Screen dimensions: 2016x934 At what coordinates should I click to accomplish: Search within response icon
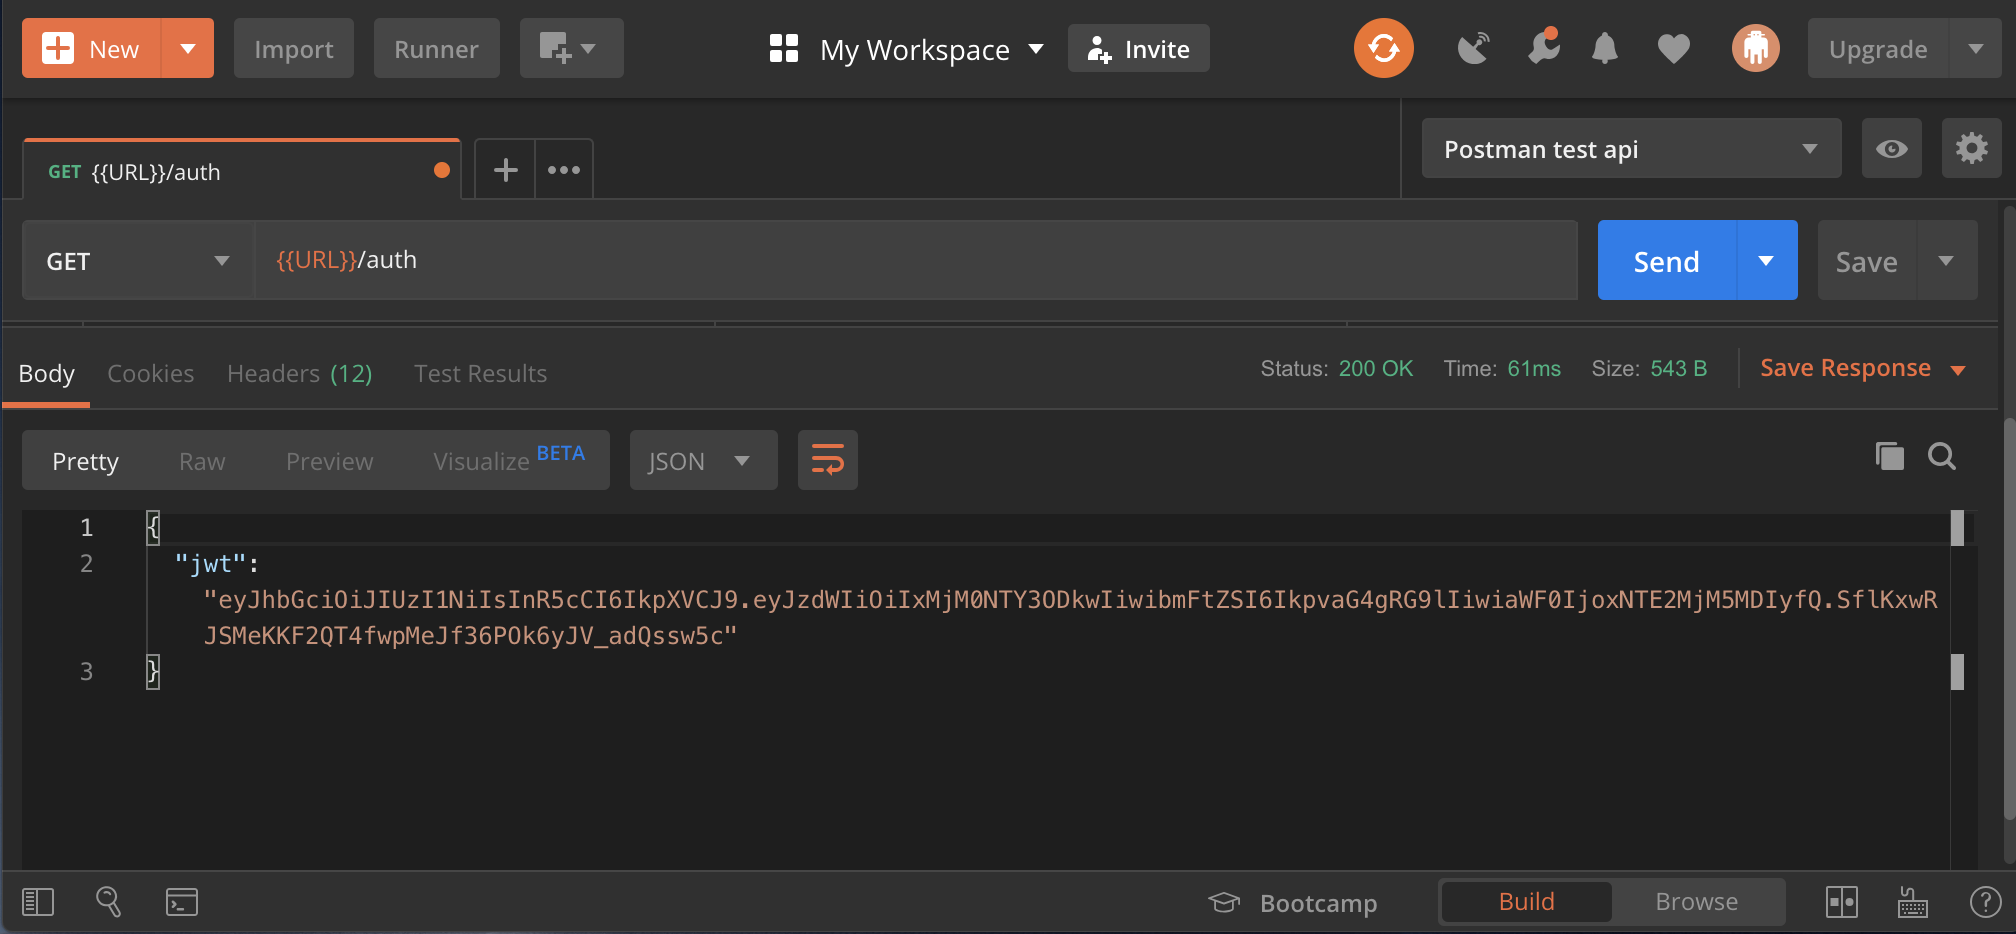click(x=1942, y=456)
